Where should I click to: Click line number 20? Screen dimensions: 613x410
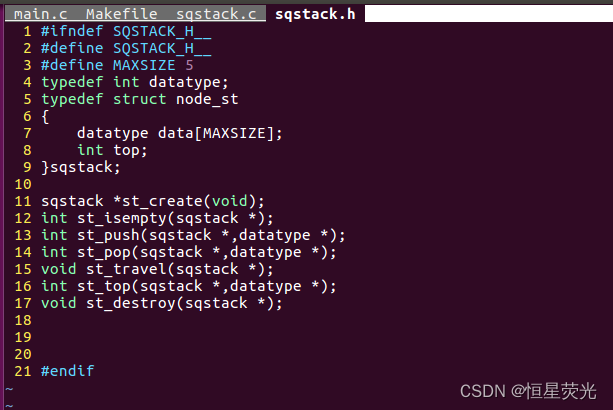tap(23, 354)
